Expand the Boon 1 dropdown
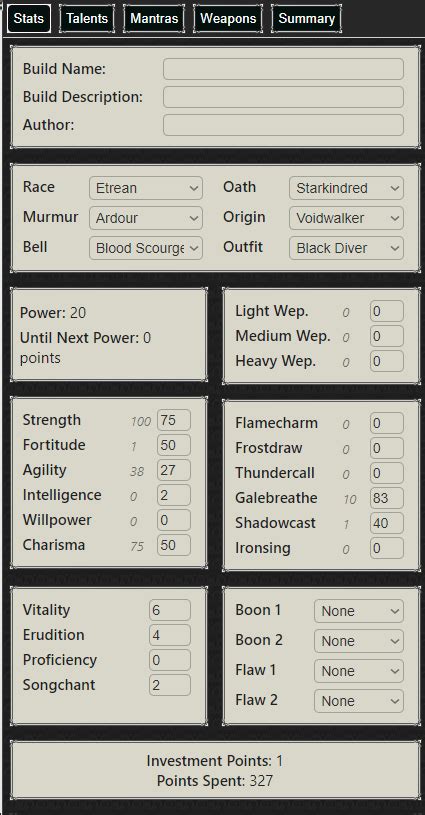 [x=359, y=611]
